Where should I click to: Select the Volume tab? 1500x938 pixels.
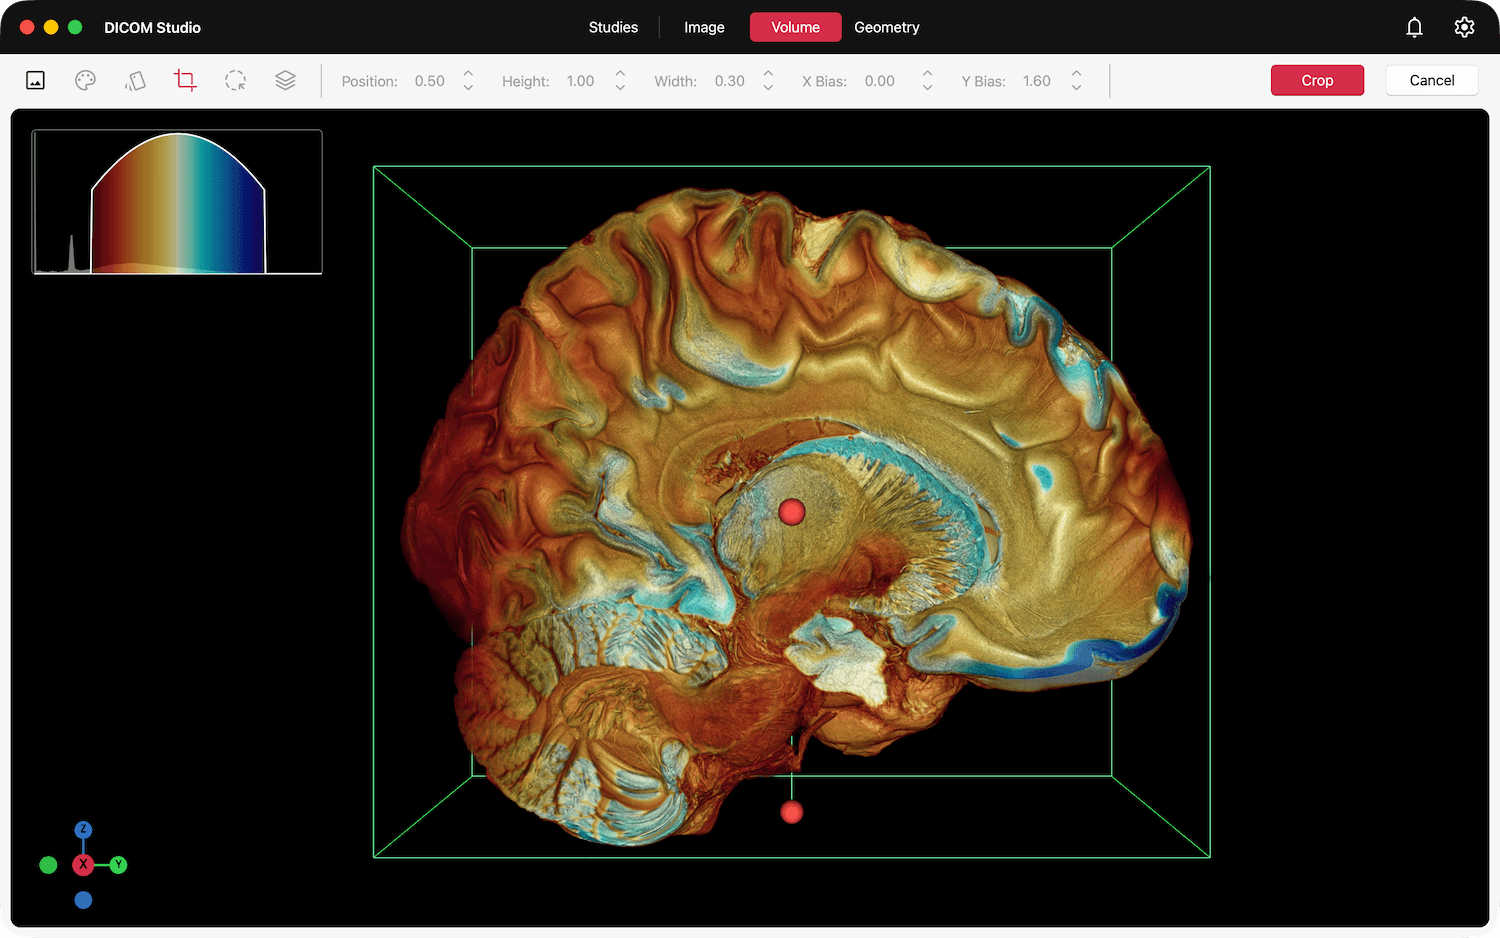click(x=795, y=27)
